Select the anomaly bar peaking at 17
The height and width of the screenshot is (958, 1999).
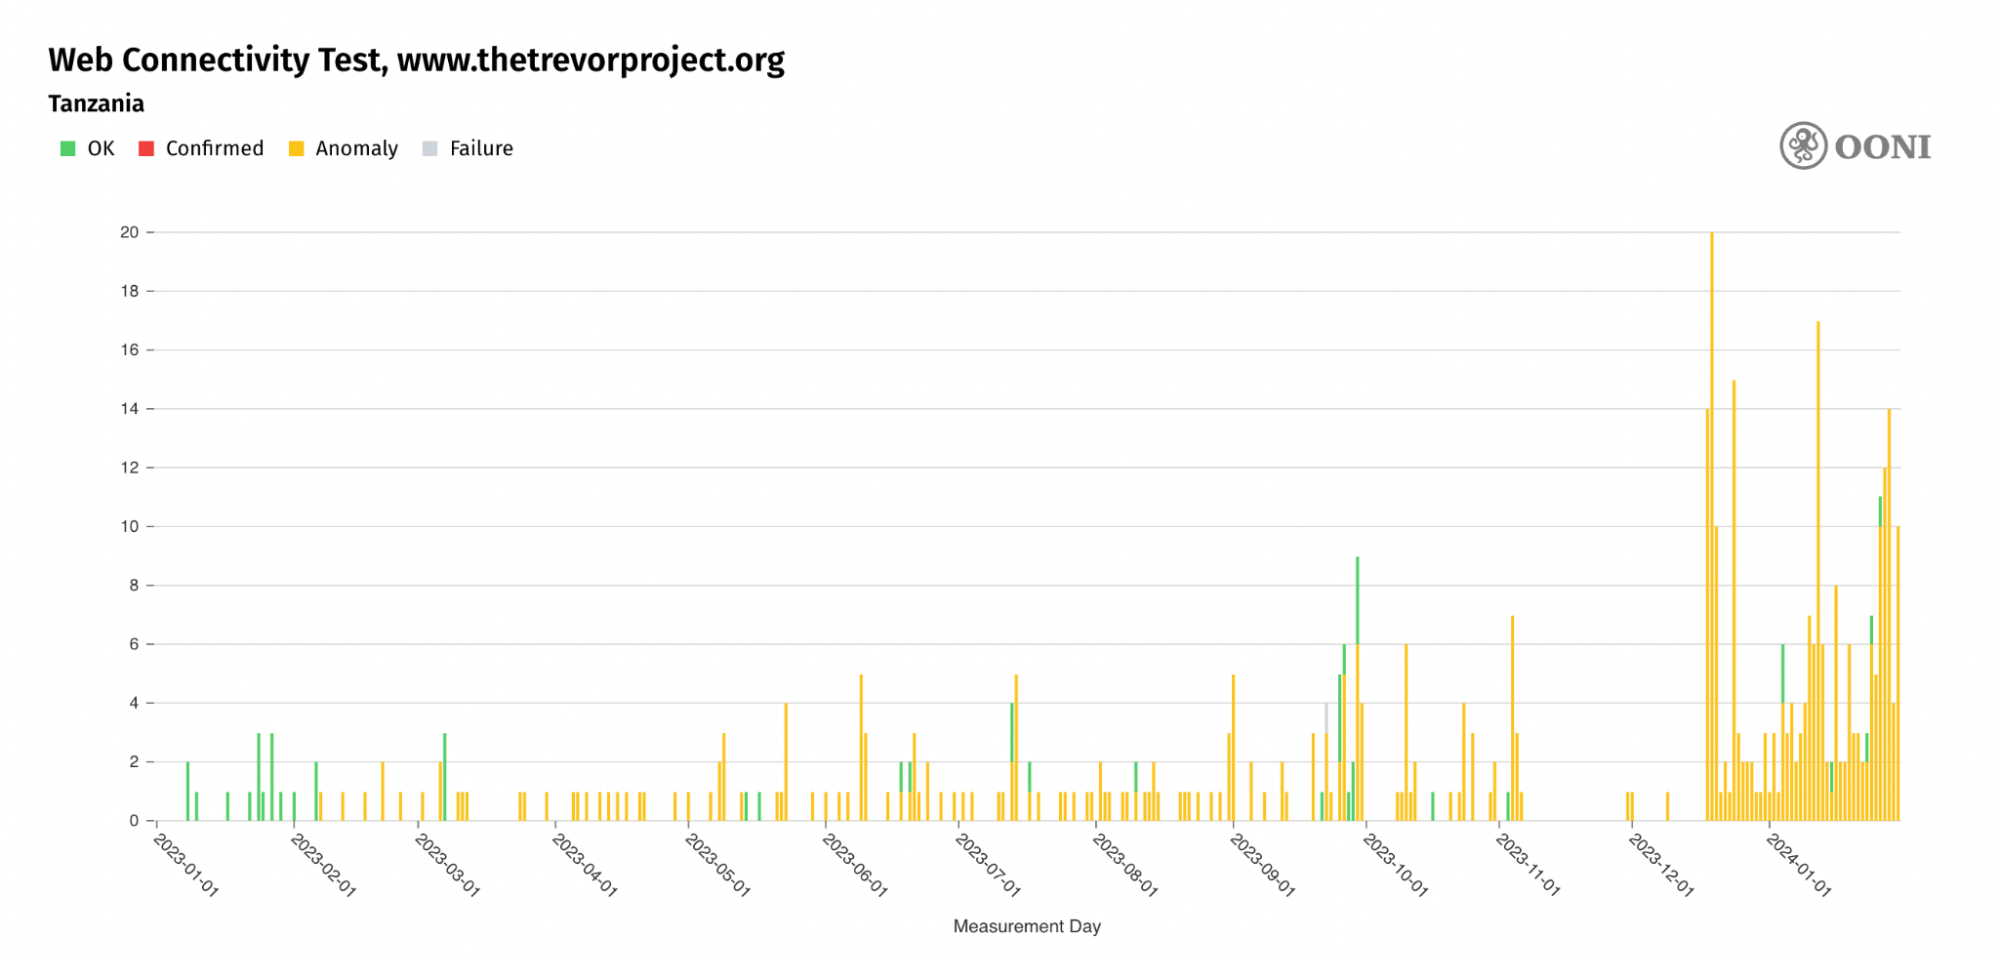(1818, 570)
